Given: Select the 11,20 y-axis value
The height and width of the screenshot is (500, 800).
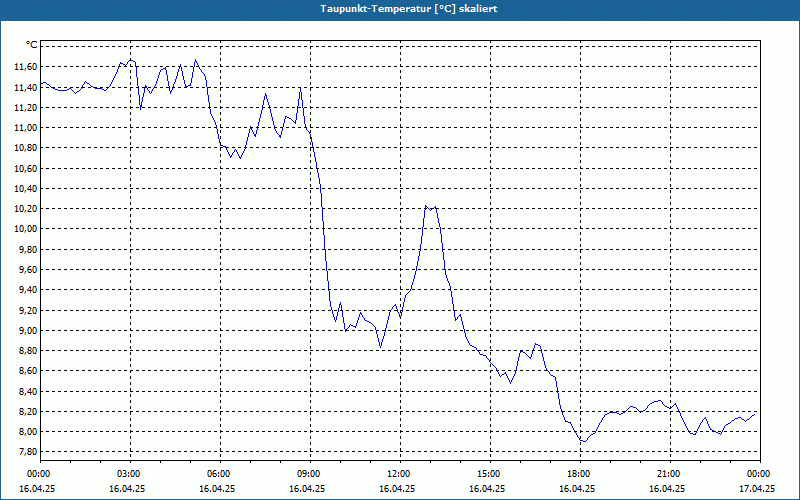Looking at the screenshot, I should (27, 108).
